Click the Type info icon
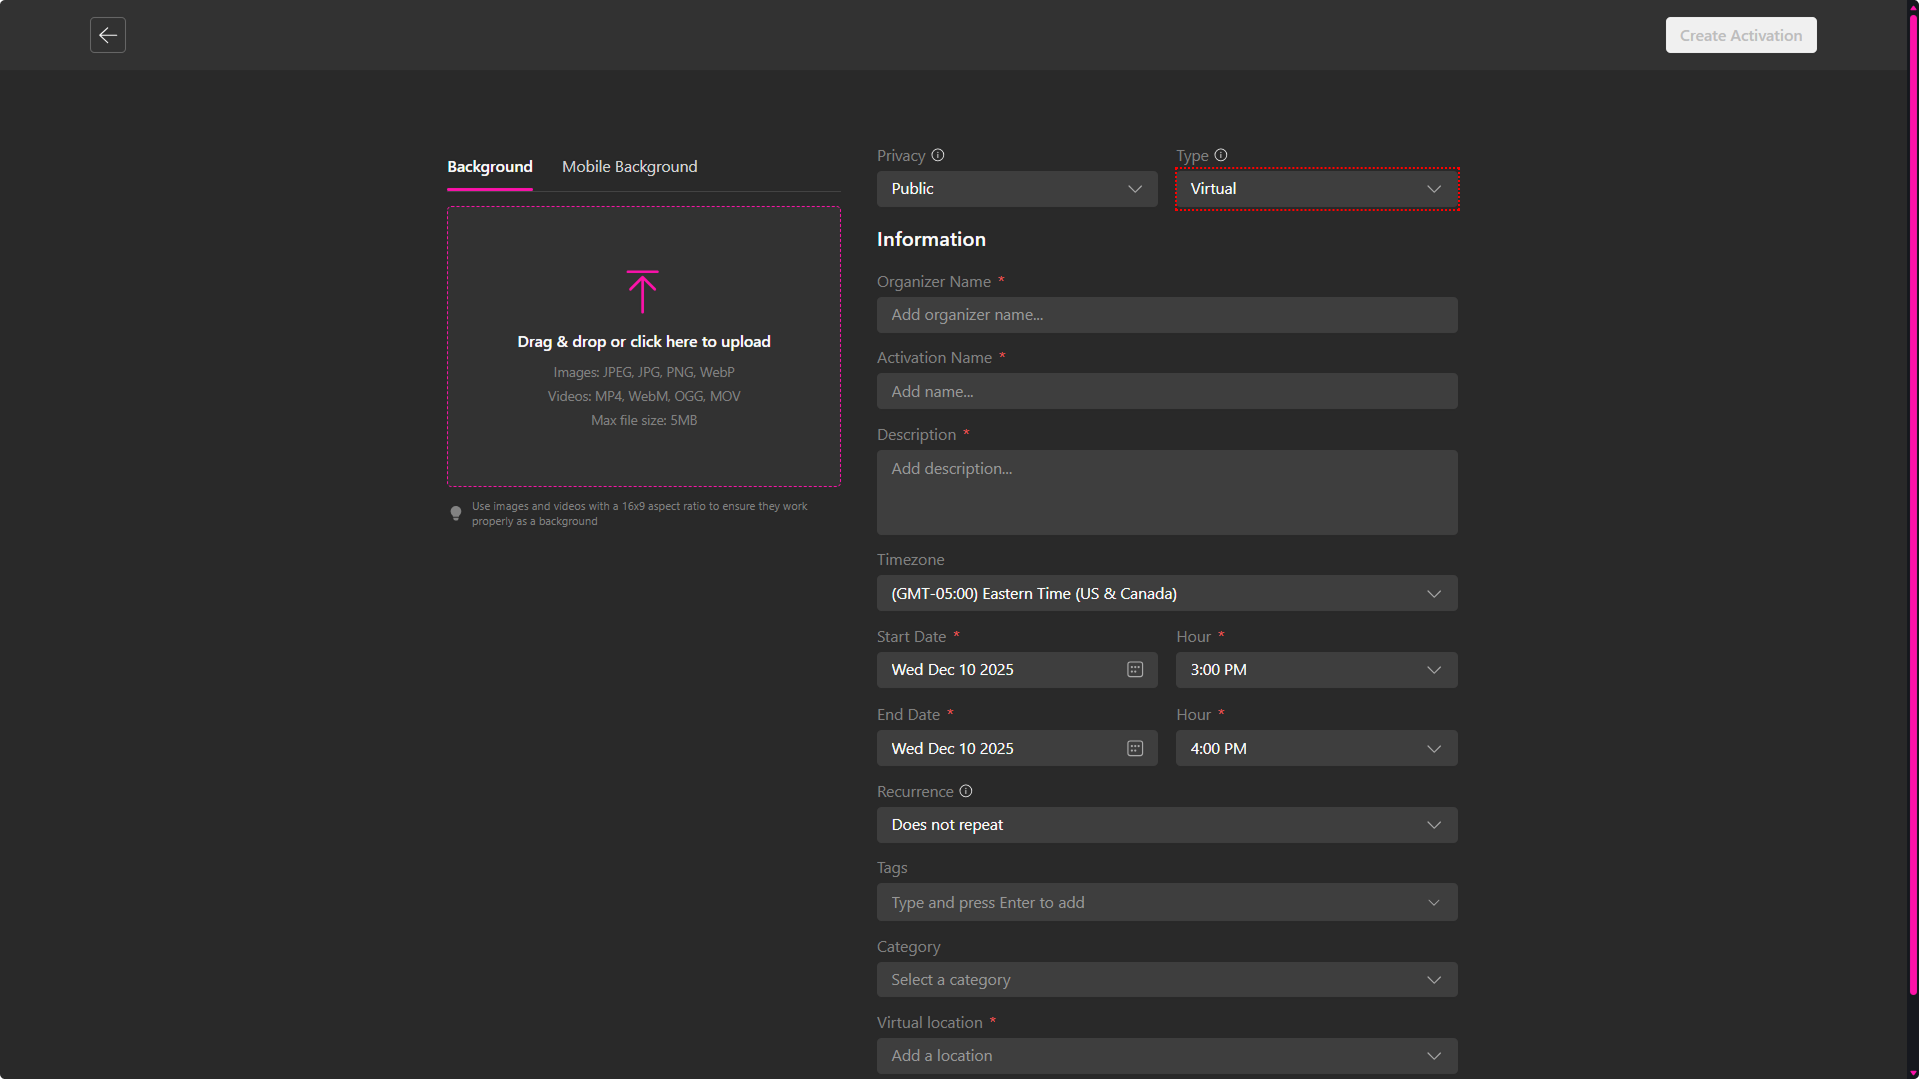The height and width of the screenshot is (1079, 1919). click(1221, 155)
